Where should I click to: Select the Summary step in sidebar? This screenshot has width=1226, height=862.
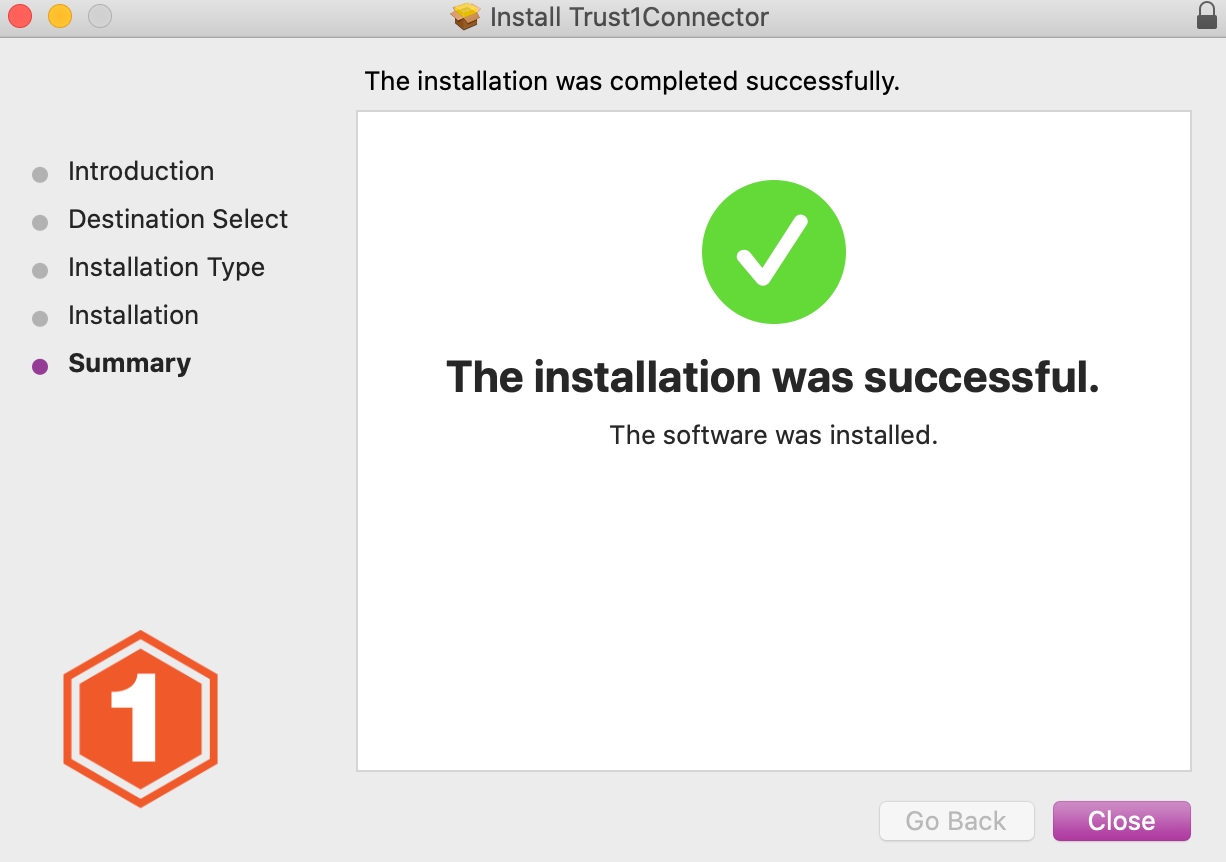[x=129, y=363]
